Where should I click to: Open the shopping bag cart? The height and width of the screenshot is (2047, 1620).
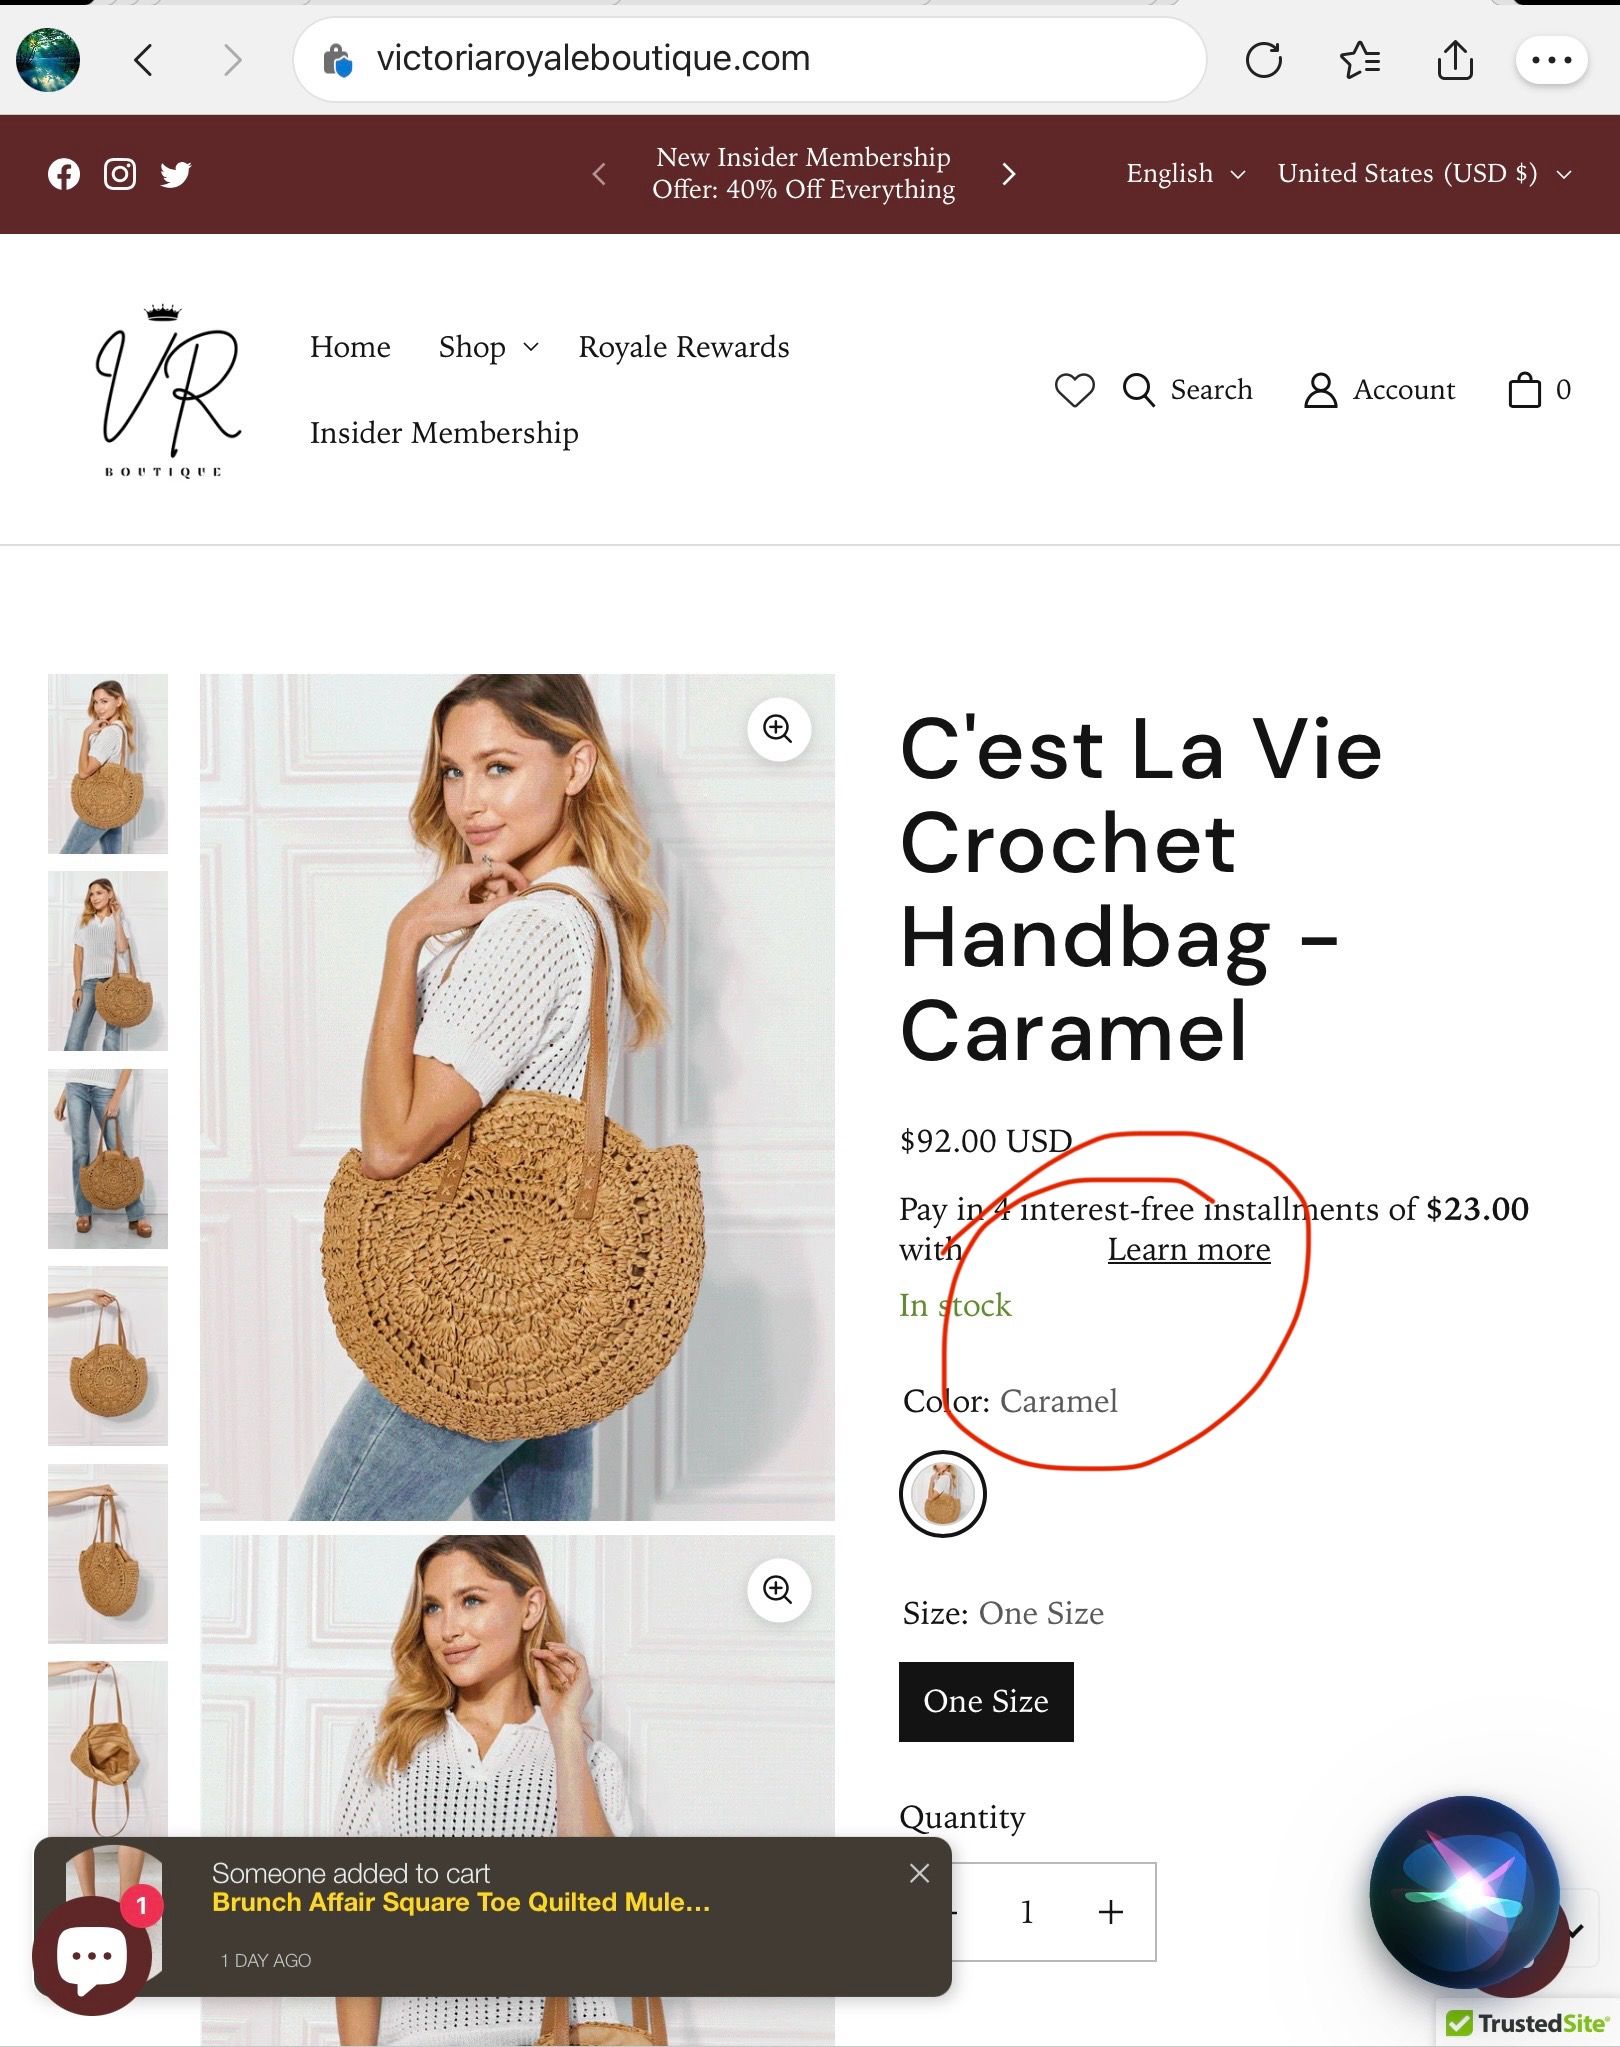[1539, 390]
